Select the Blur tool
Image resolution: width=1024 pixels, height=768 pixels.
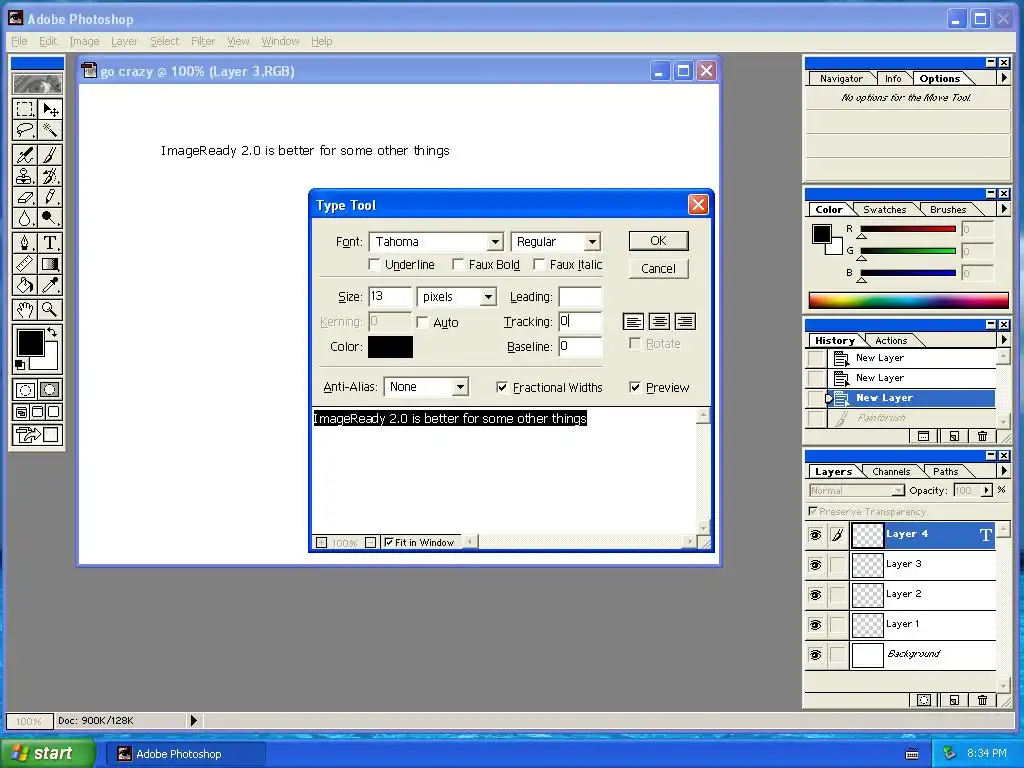[x=25, y=217]
